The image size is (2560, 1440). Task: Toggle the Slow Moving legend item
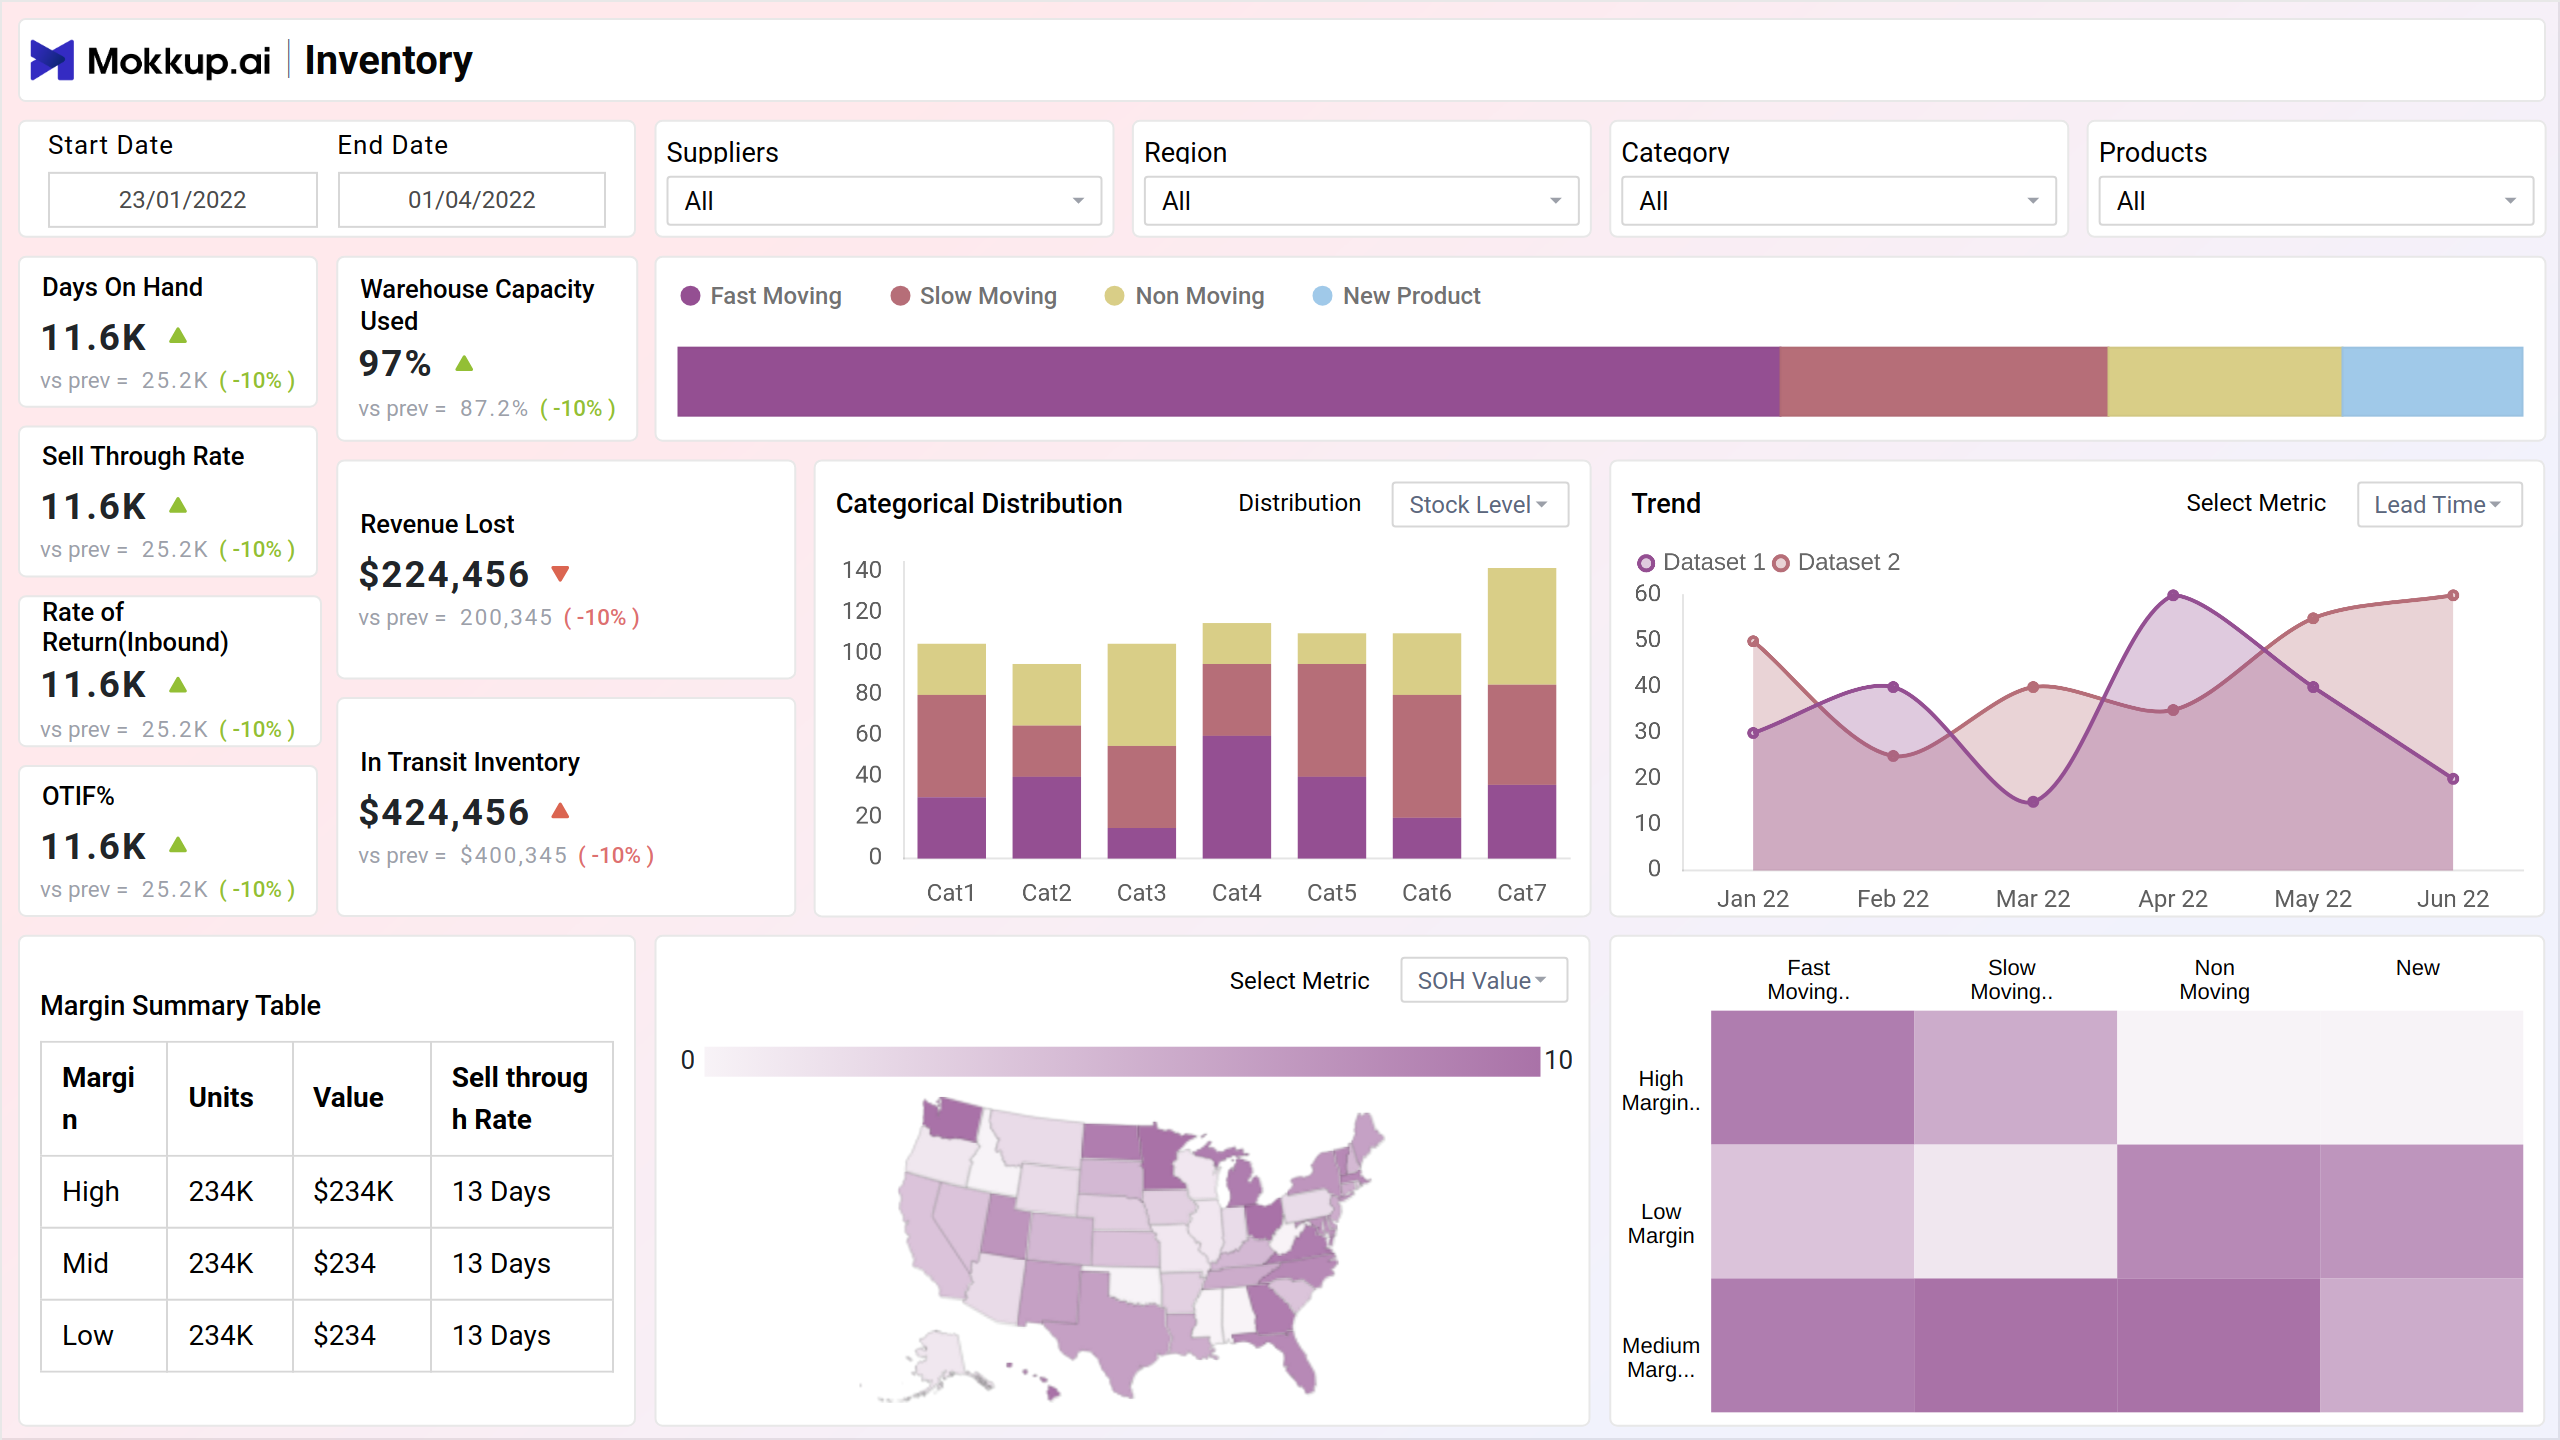[x=973, y=296]
